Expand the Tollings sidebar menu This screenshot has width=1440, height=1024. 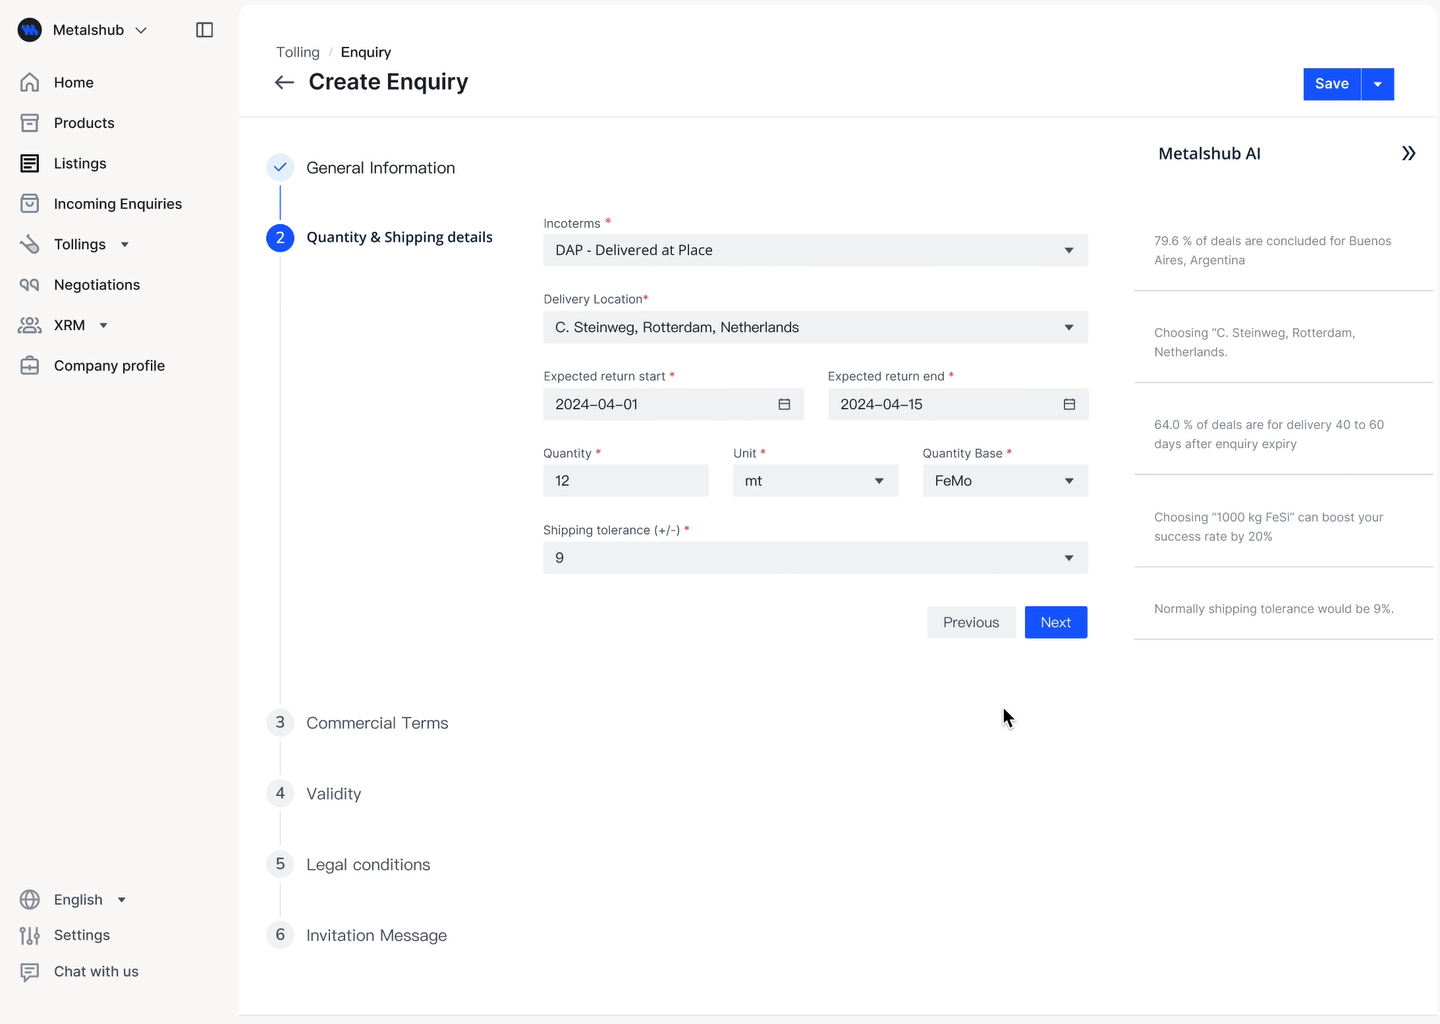point(124,244)
